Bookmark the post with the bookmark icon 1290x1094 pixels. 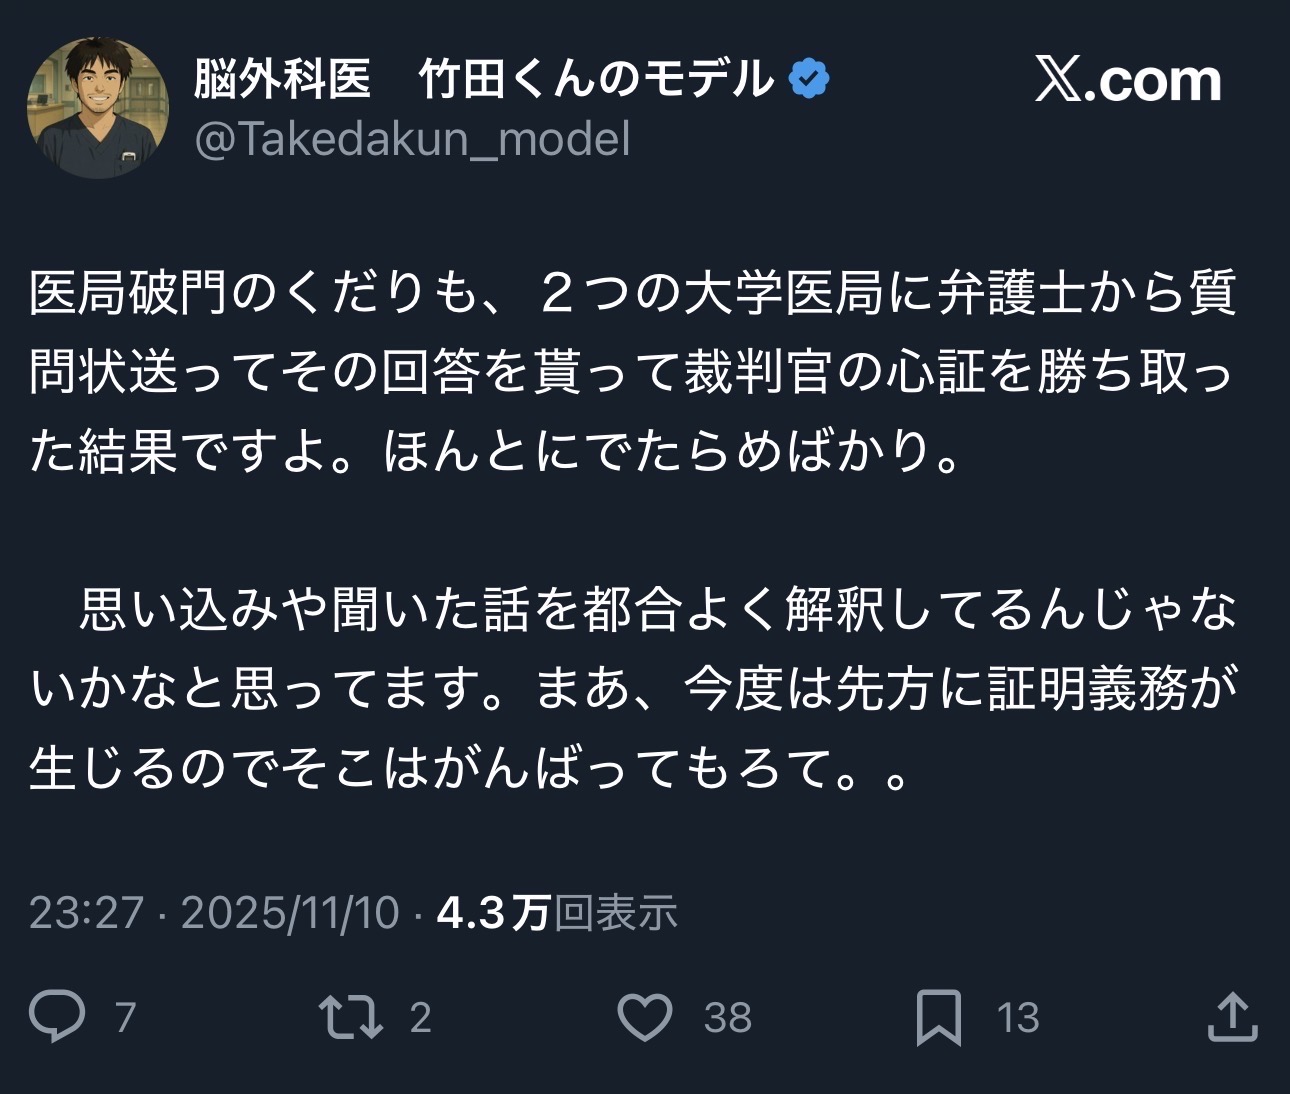tap(938, 1017)
